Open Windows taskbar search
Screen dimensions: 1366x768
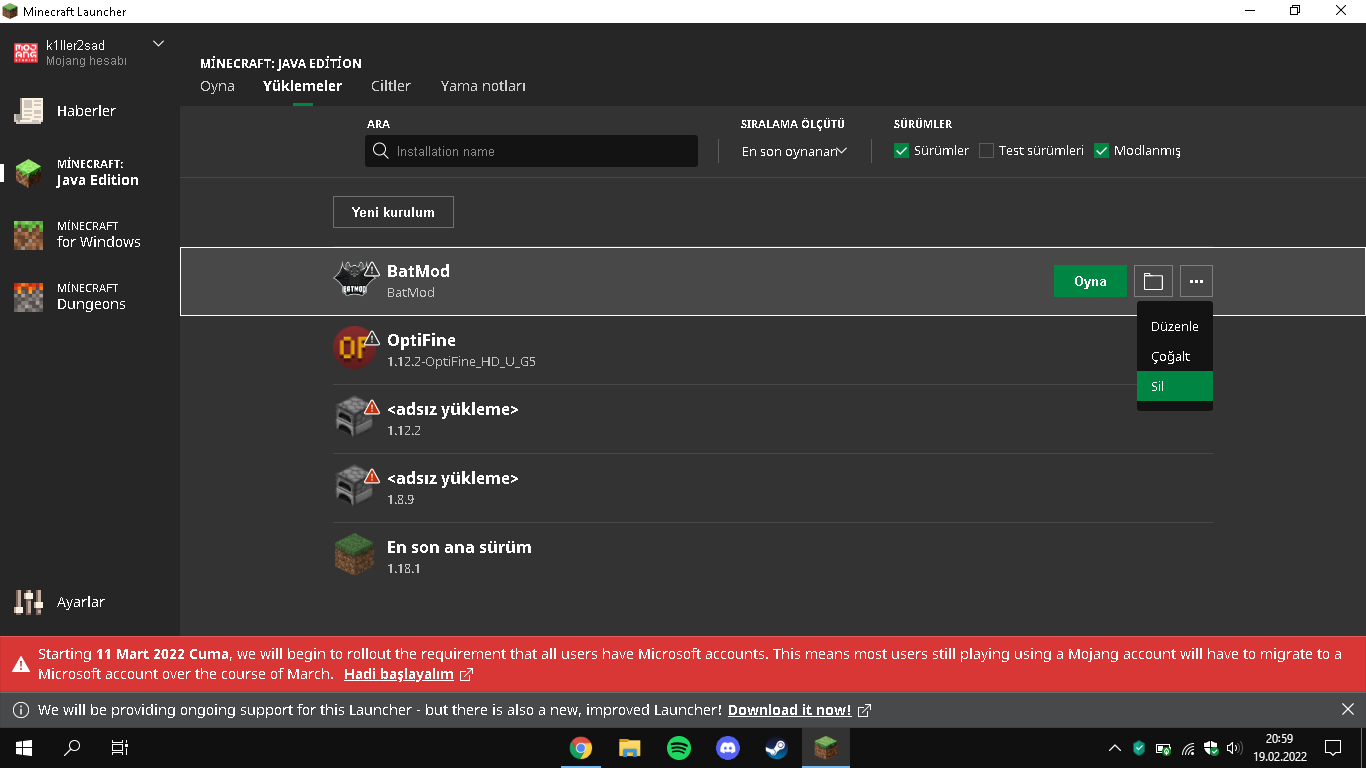point(72,748)
